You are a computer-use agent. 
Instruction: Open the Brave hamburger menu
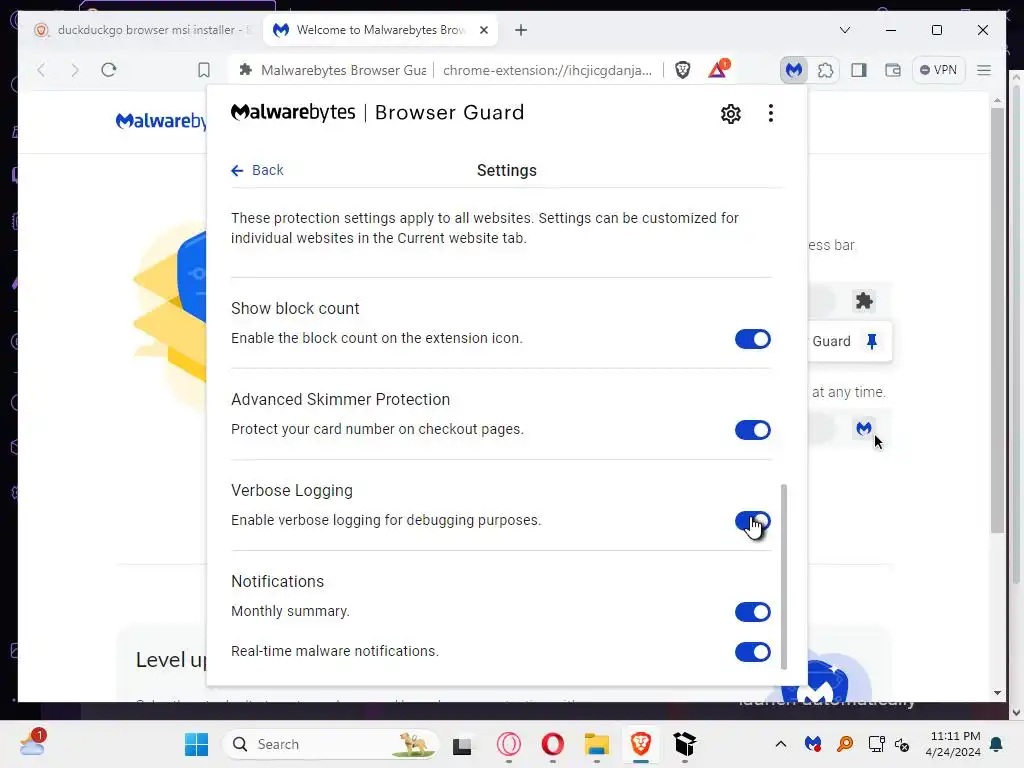pos(984,70)
